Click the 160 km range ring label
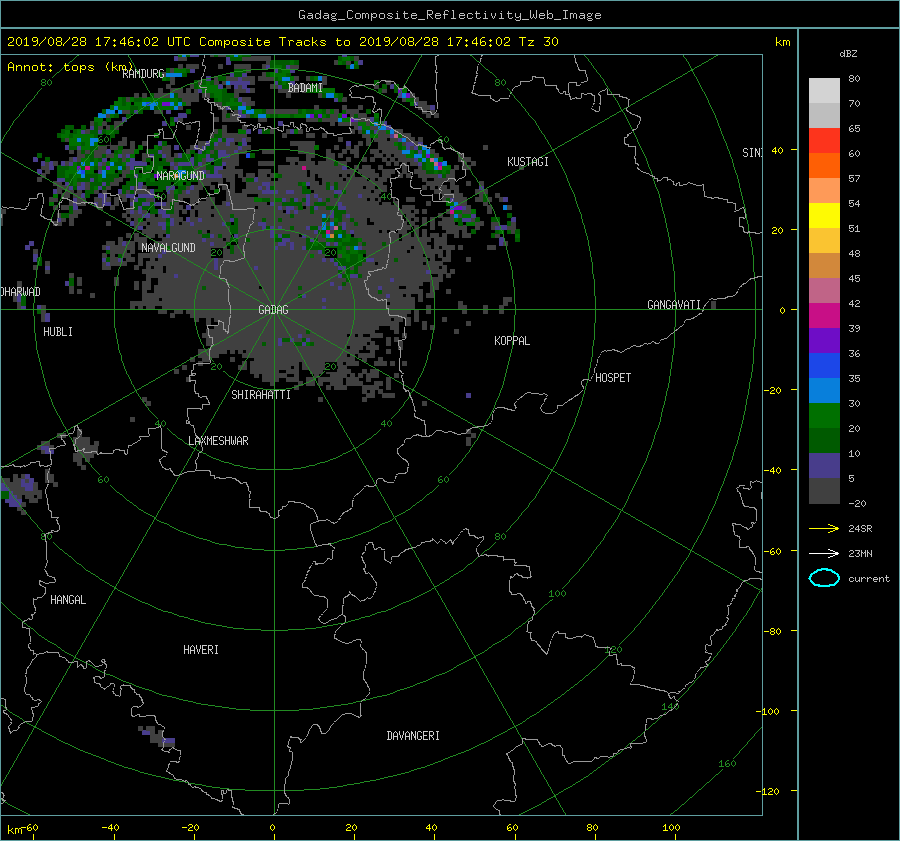The height and width of the screenshot is (841, 900). tap(727, 764)
